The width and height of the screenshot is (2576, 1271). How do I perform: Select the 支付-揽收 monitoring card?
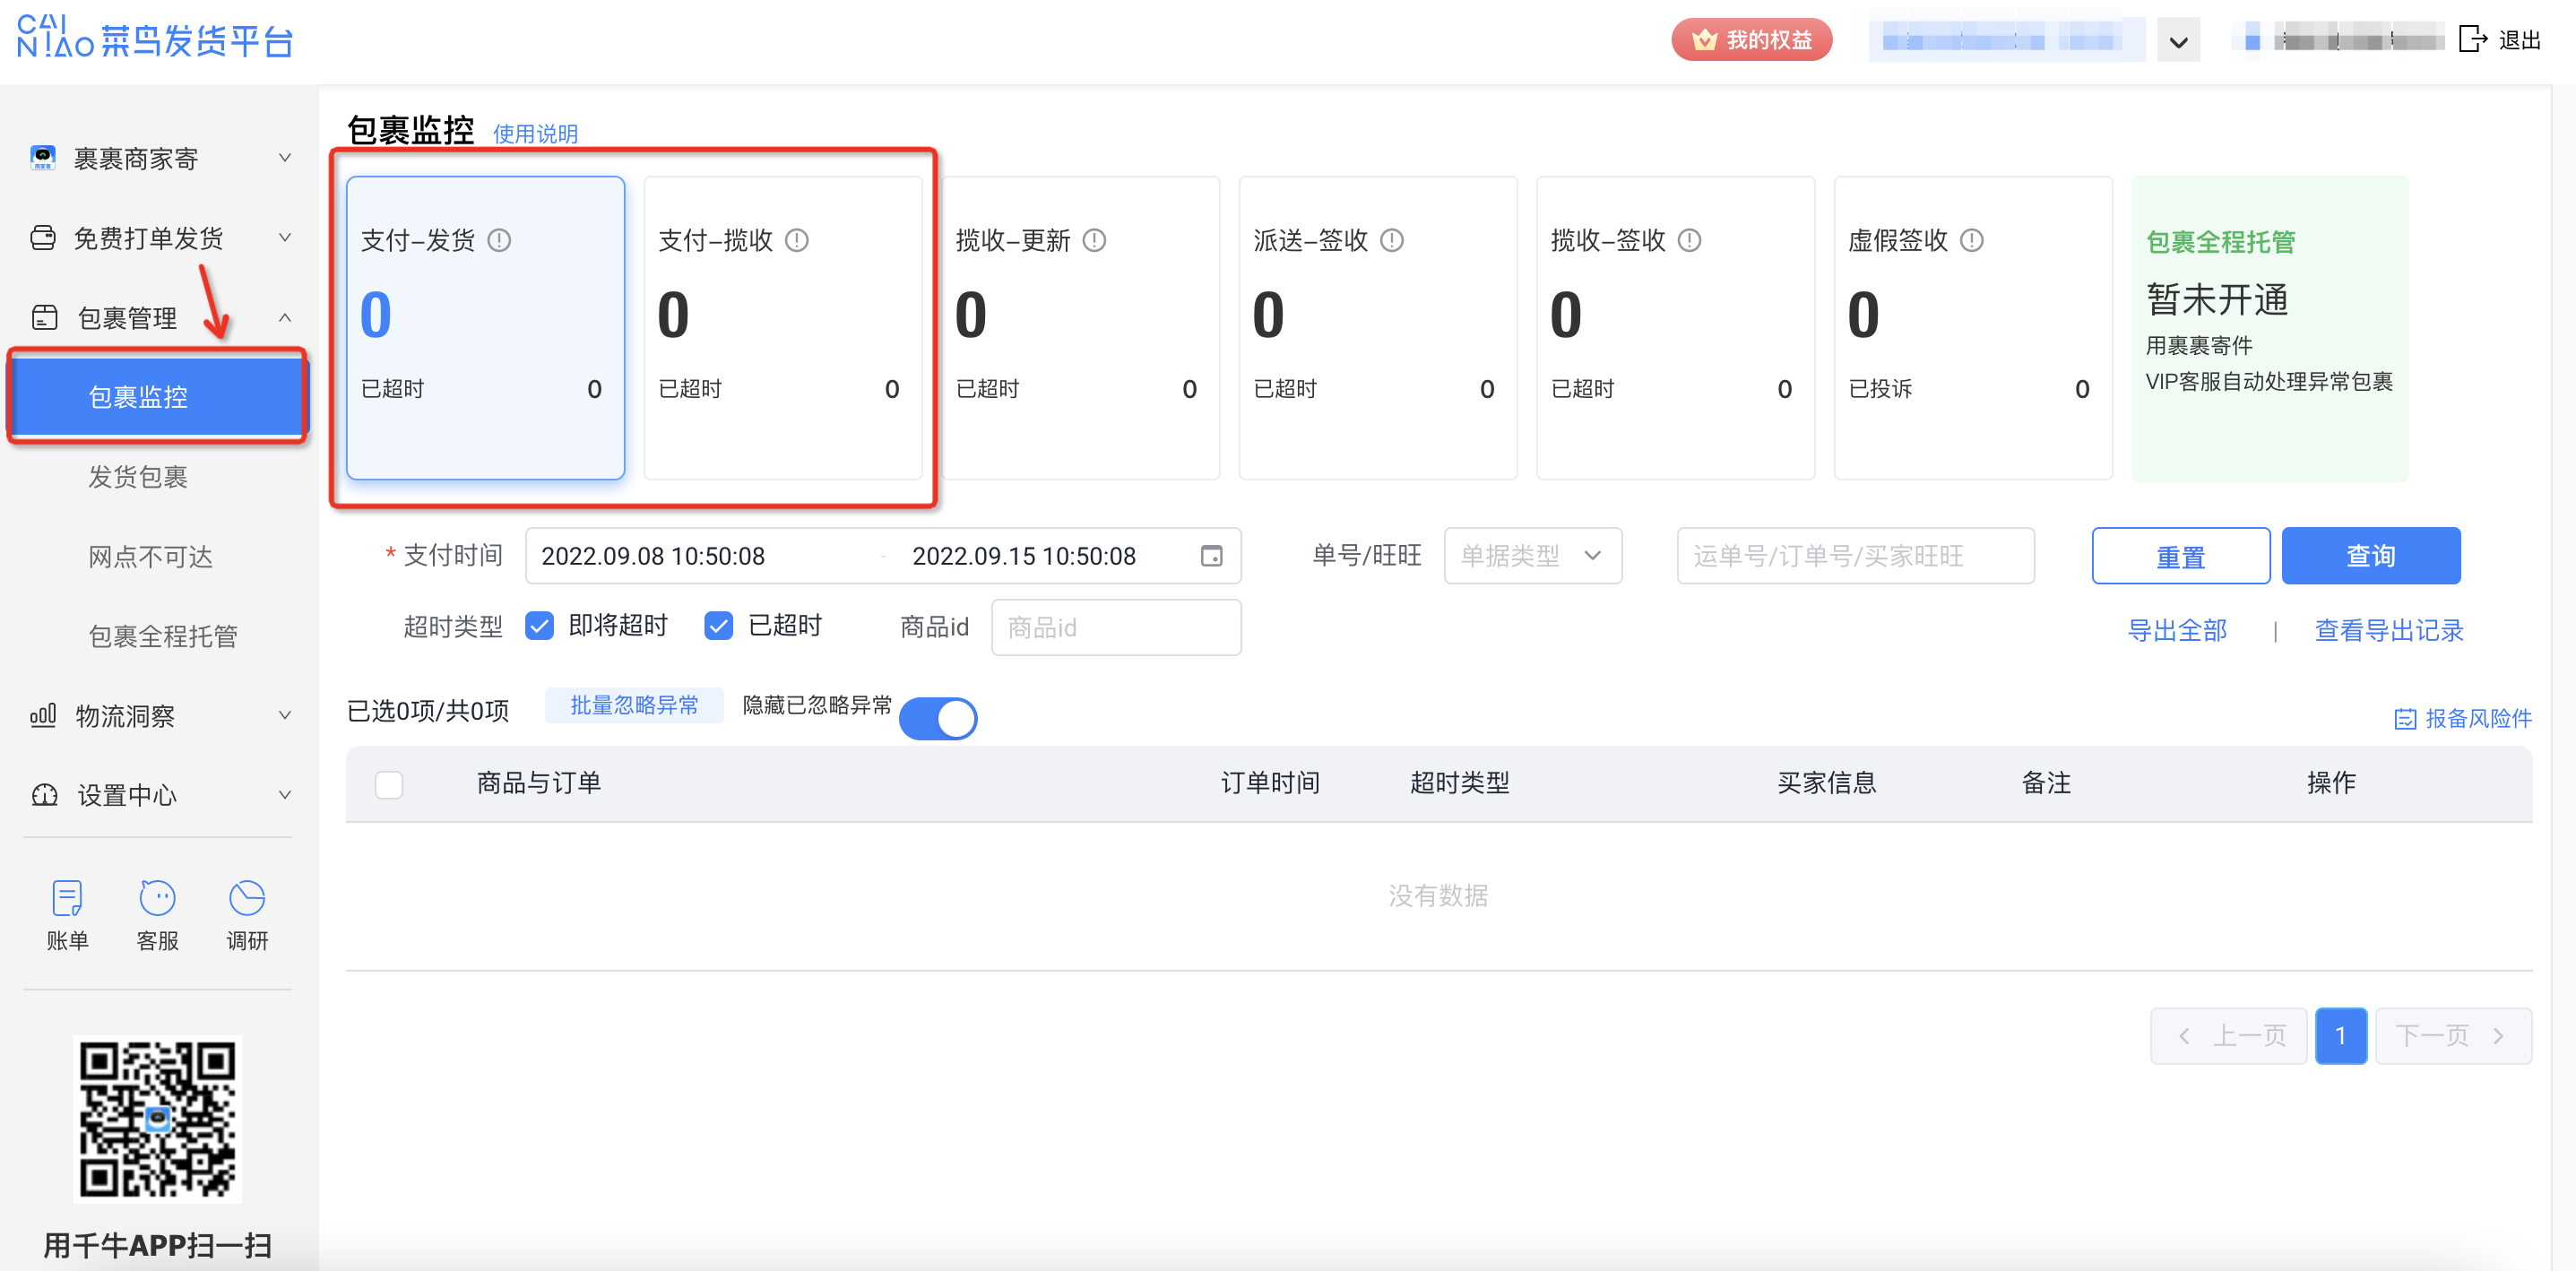tap(783, 328)
